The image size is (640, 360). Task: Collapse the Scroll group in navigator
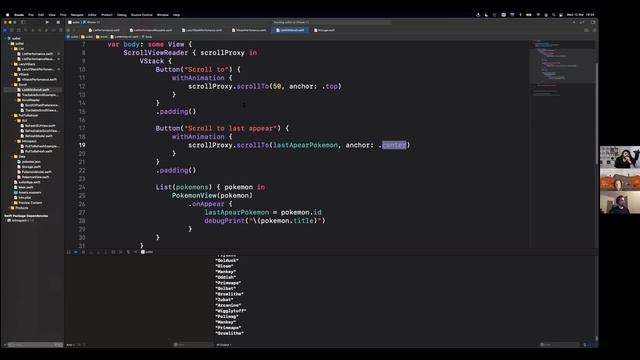[x=13, y=84]
